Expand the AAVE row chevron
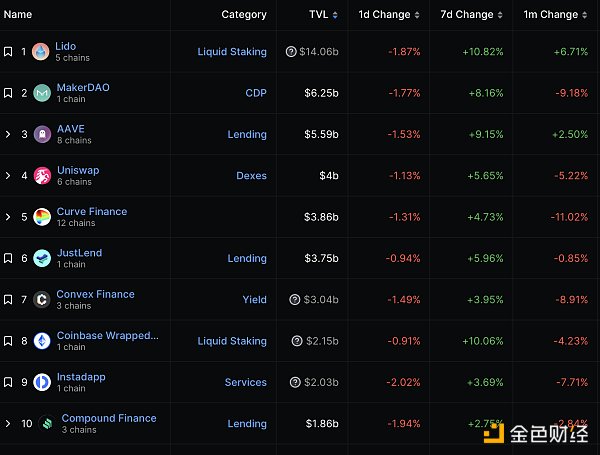600x455 pixels. (x=8, y=134)
